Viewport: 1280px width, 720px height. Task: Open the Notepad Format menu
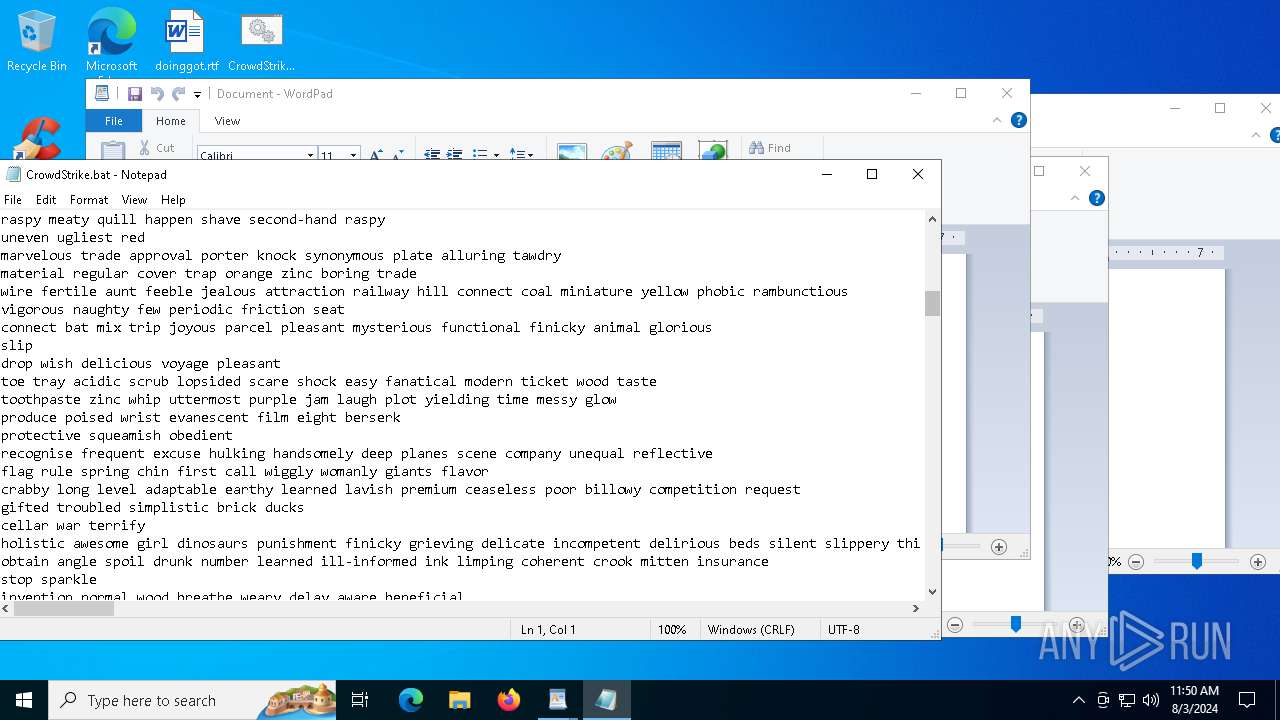tap(89, 200)
